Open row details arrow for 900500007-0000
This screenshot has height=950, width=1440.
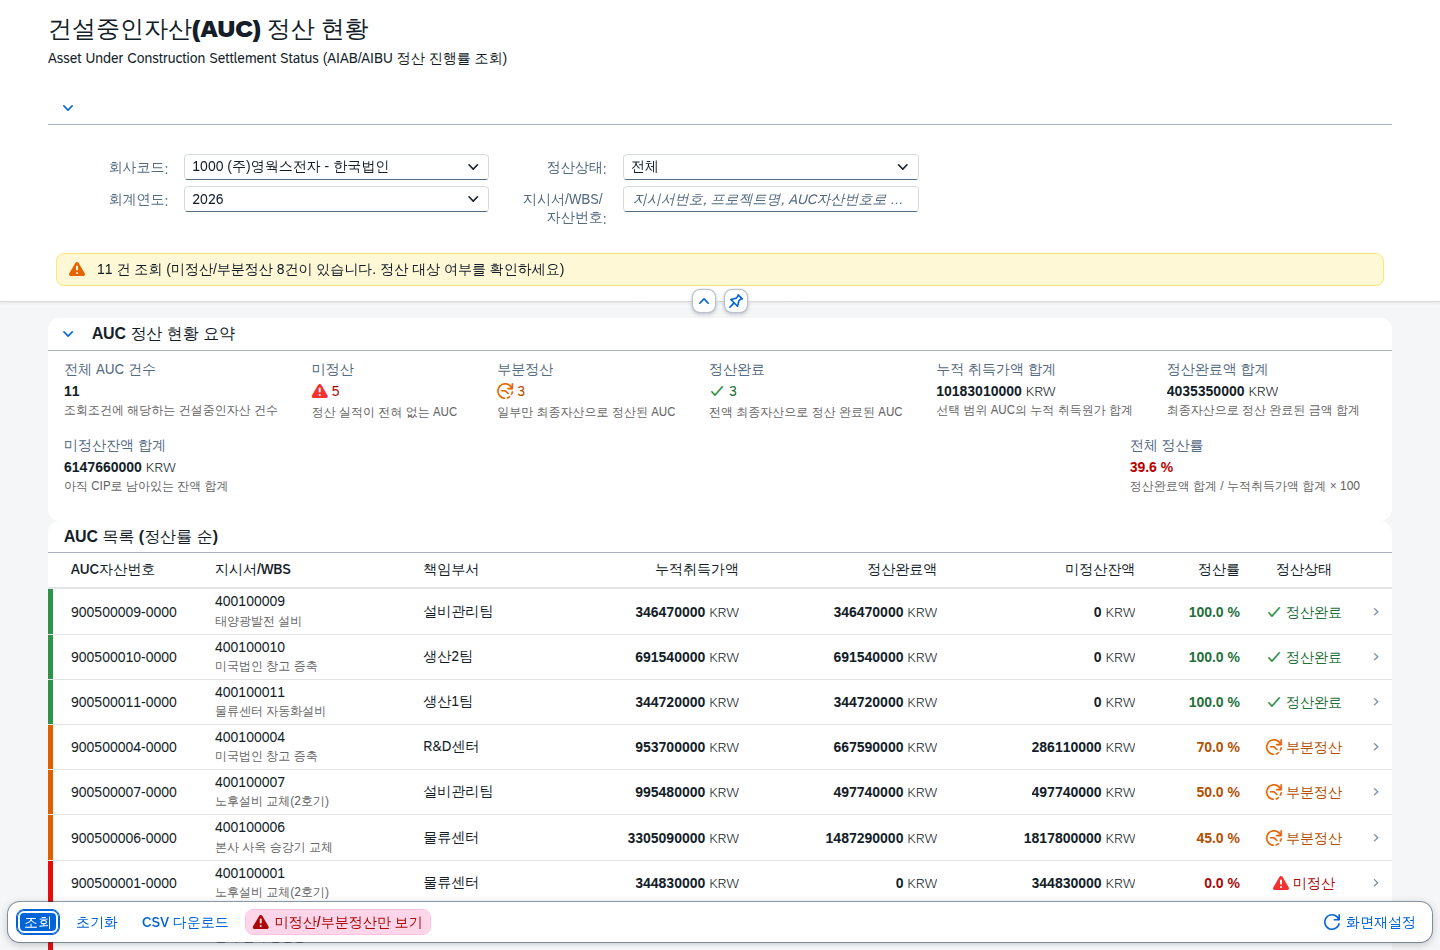click(x=1376, y=792)
